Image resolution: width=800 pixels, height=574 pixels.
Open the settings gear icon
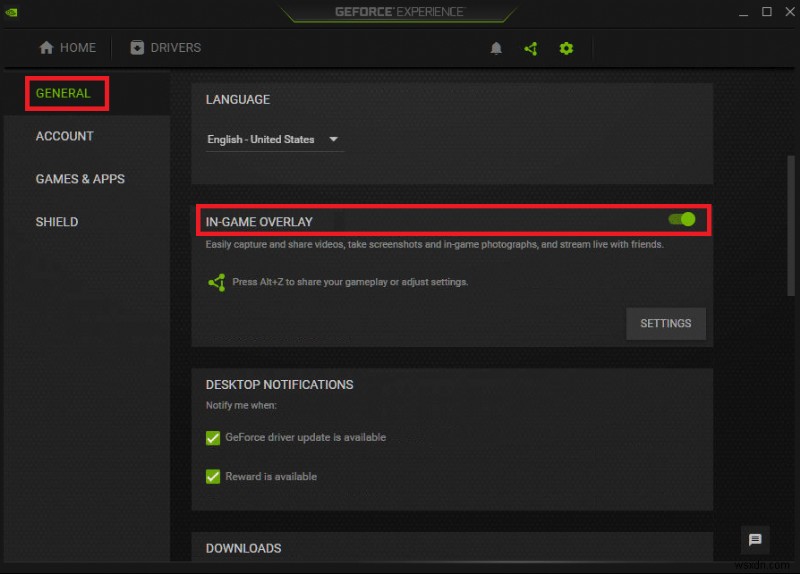coord(566,48)
